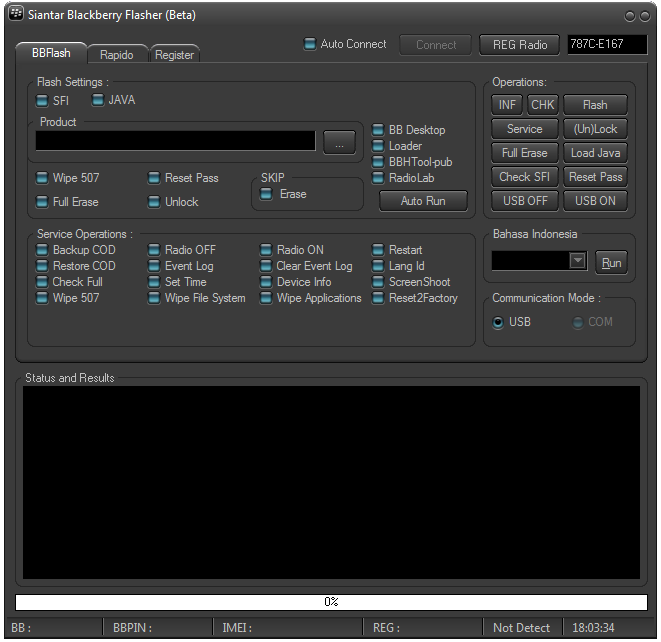Screen dimensions: 661x642
Task: Click the Check SFI button
Action: pyautogui.click(x=525, y=177)
